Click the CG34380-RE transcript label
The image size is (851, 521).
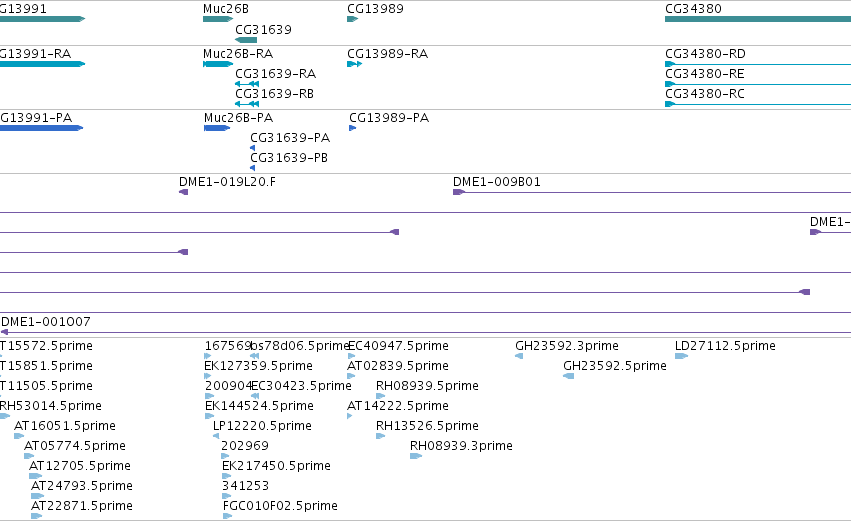(704, 74)
